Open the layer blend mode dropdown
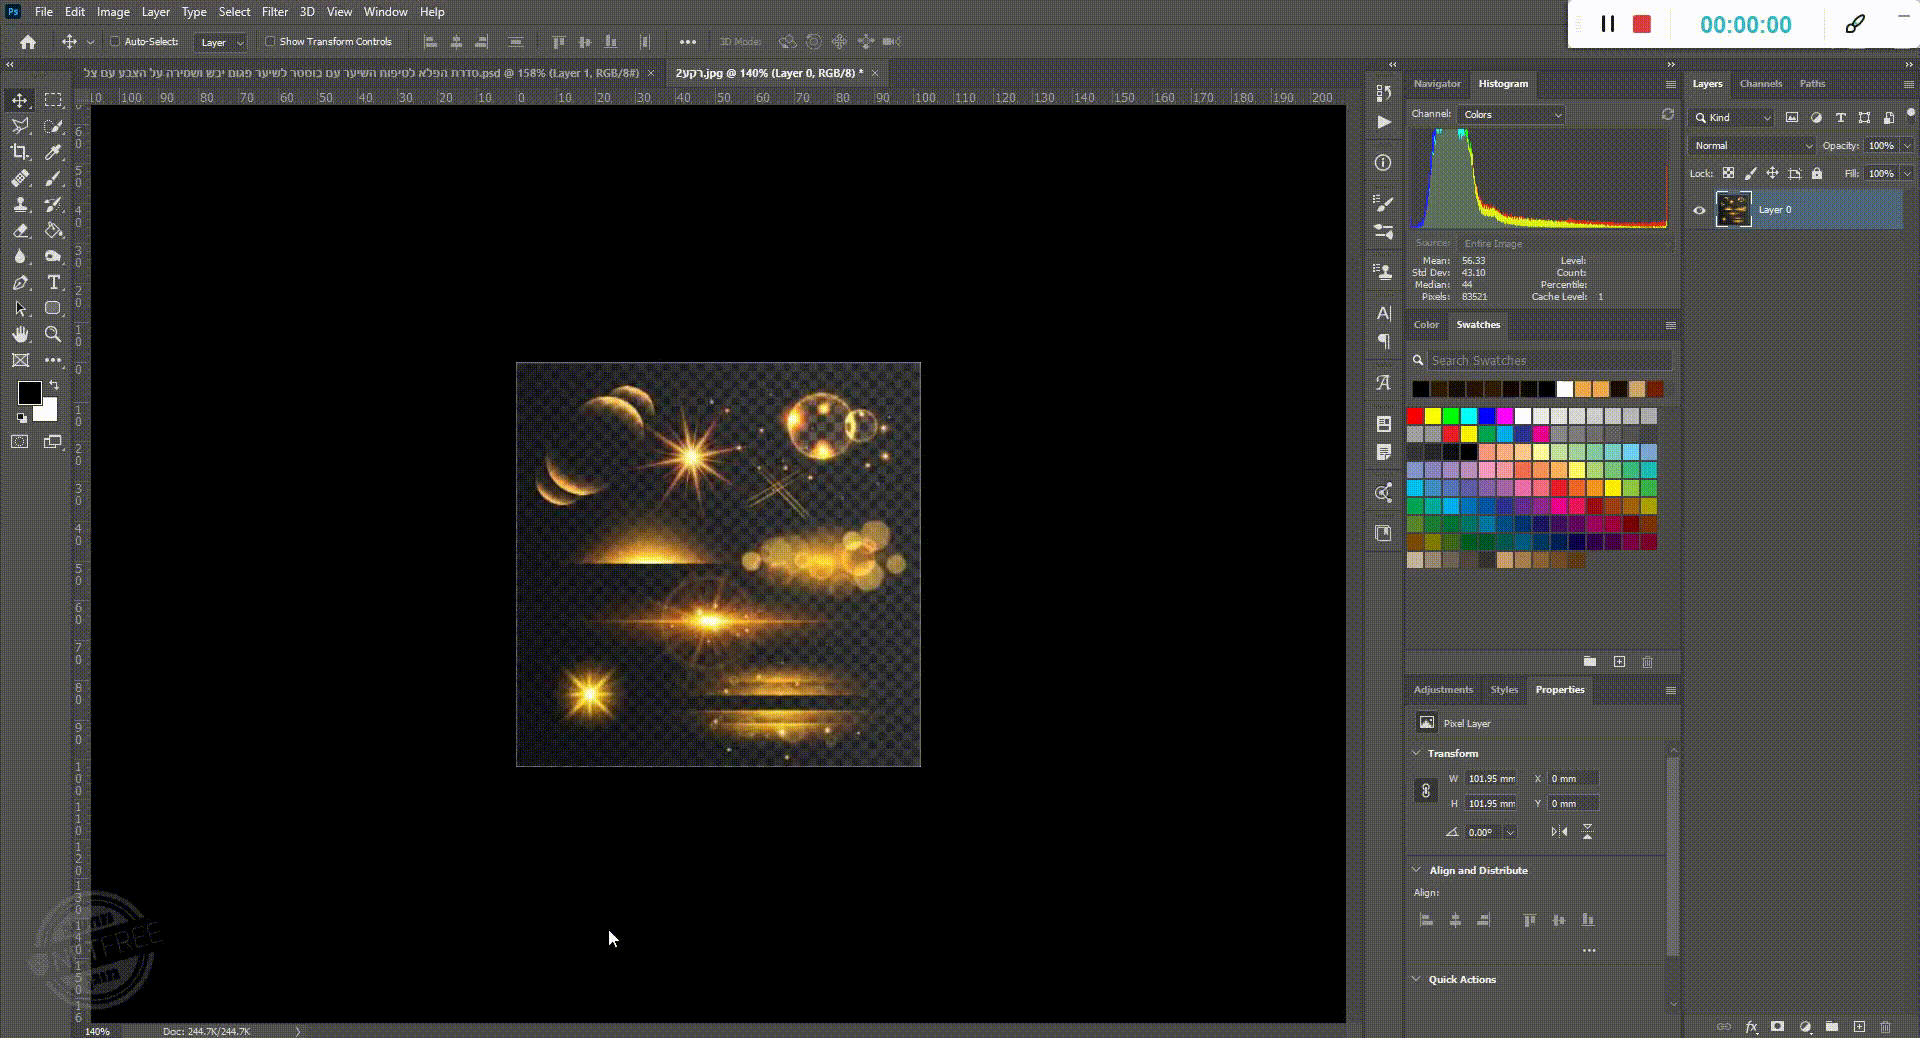The height and width of the screenshot is (1038, 1920). click(1752, 146)
